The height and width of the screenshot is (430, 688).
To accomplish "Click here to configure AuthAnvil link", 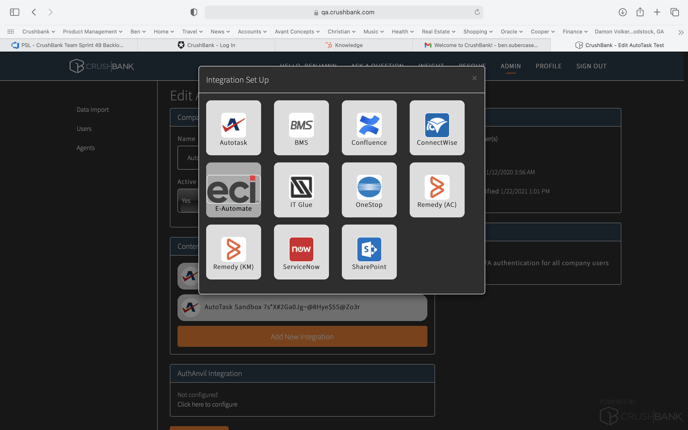I will tap(207, 405).
